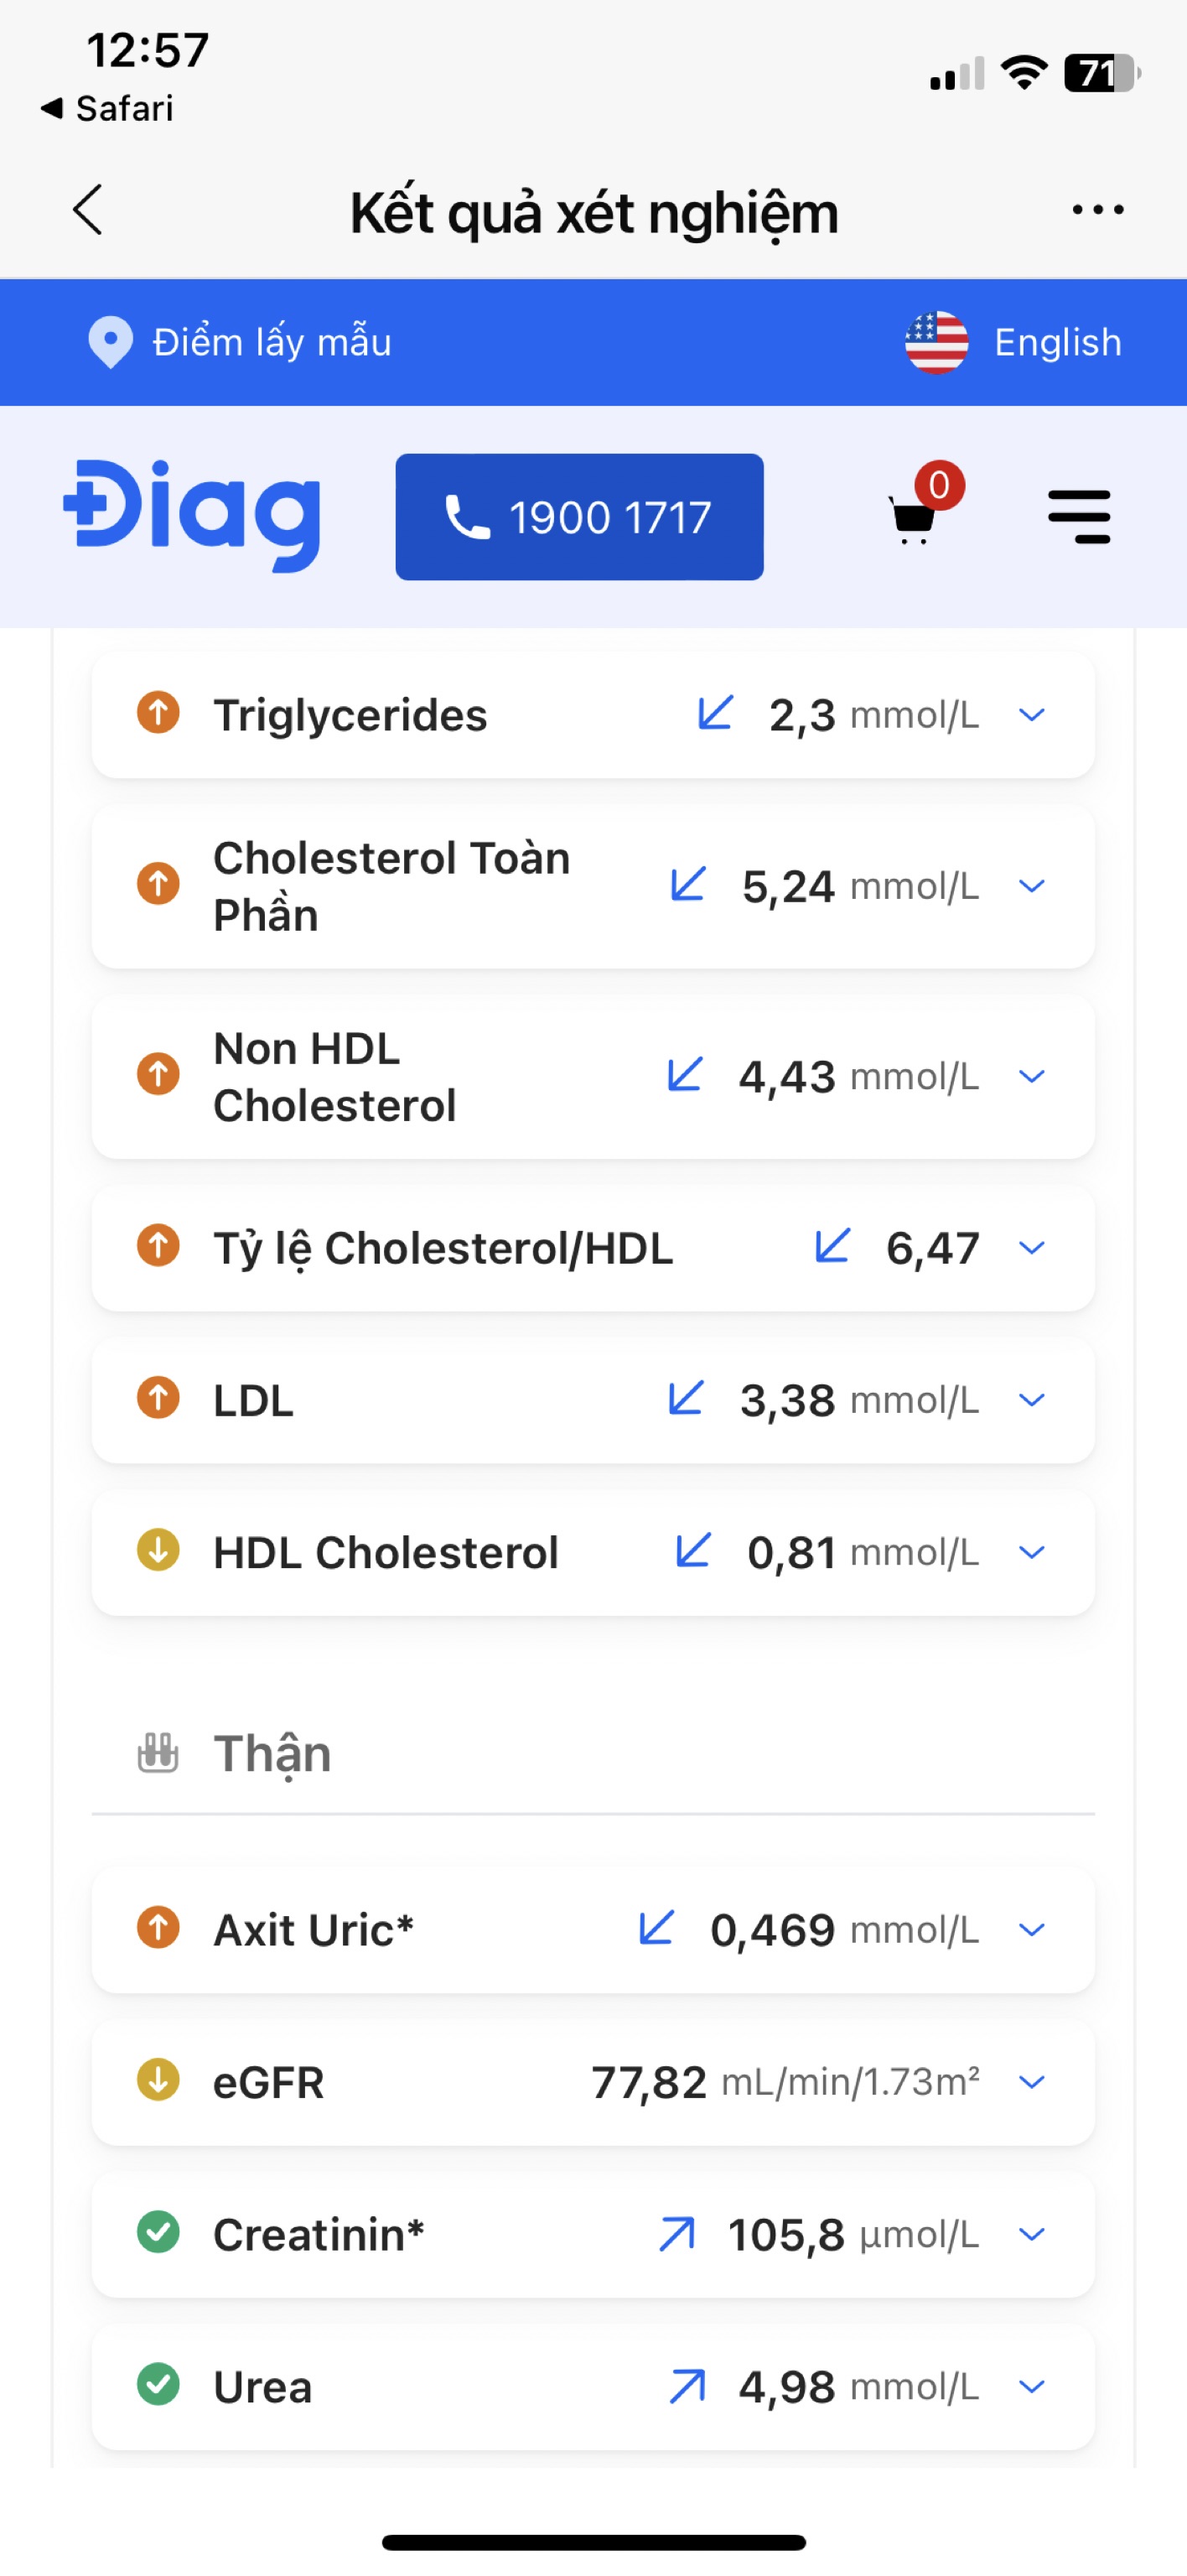
Task: Open the hamburger navigation menu
Action: pos(1079,517)
